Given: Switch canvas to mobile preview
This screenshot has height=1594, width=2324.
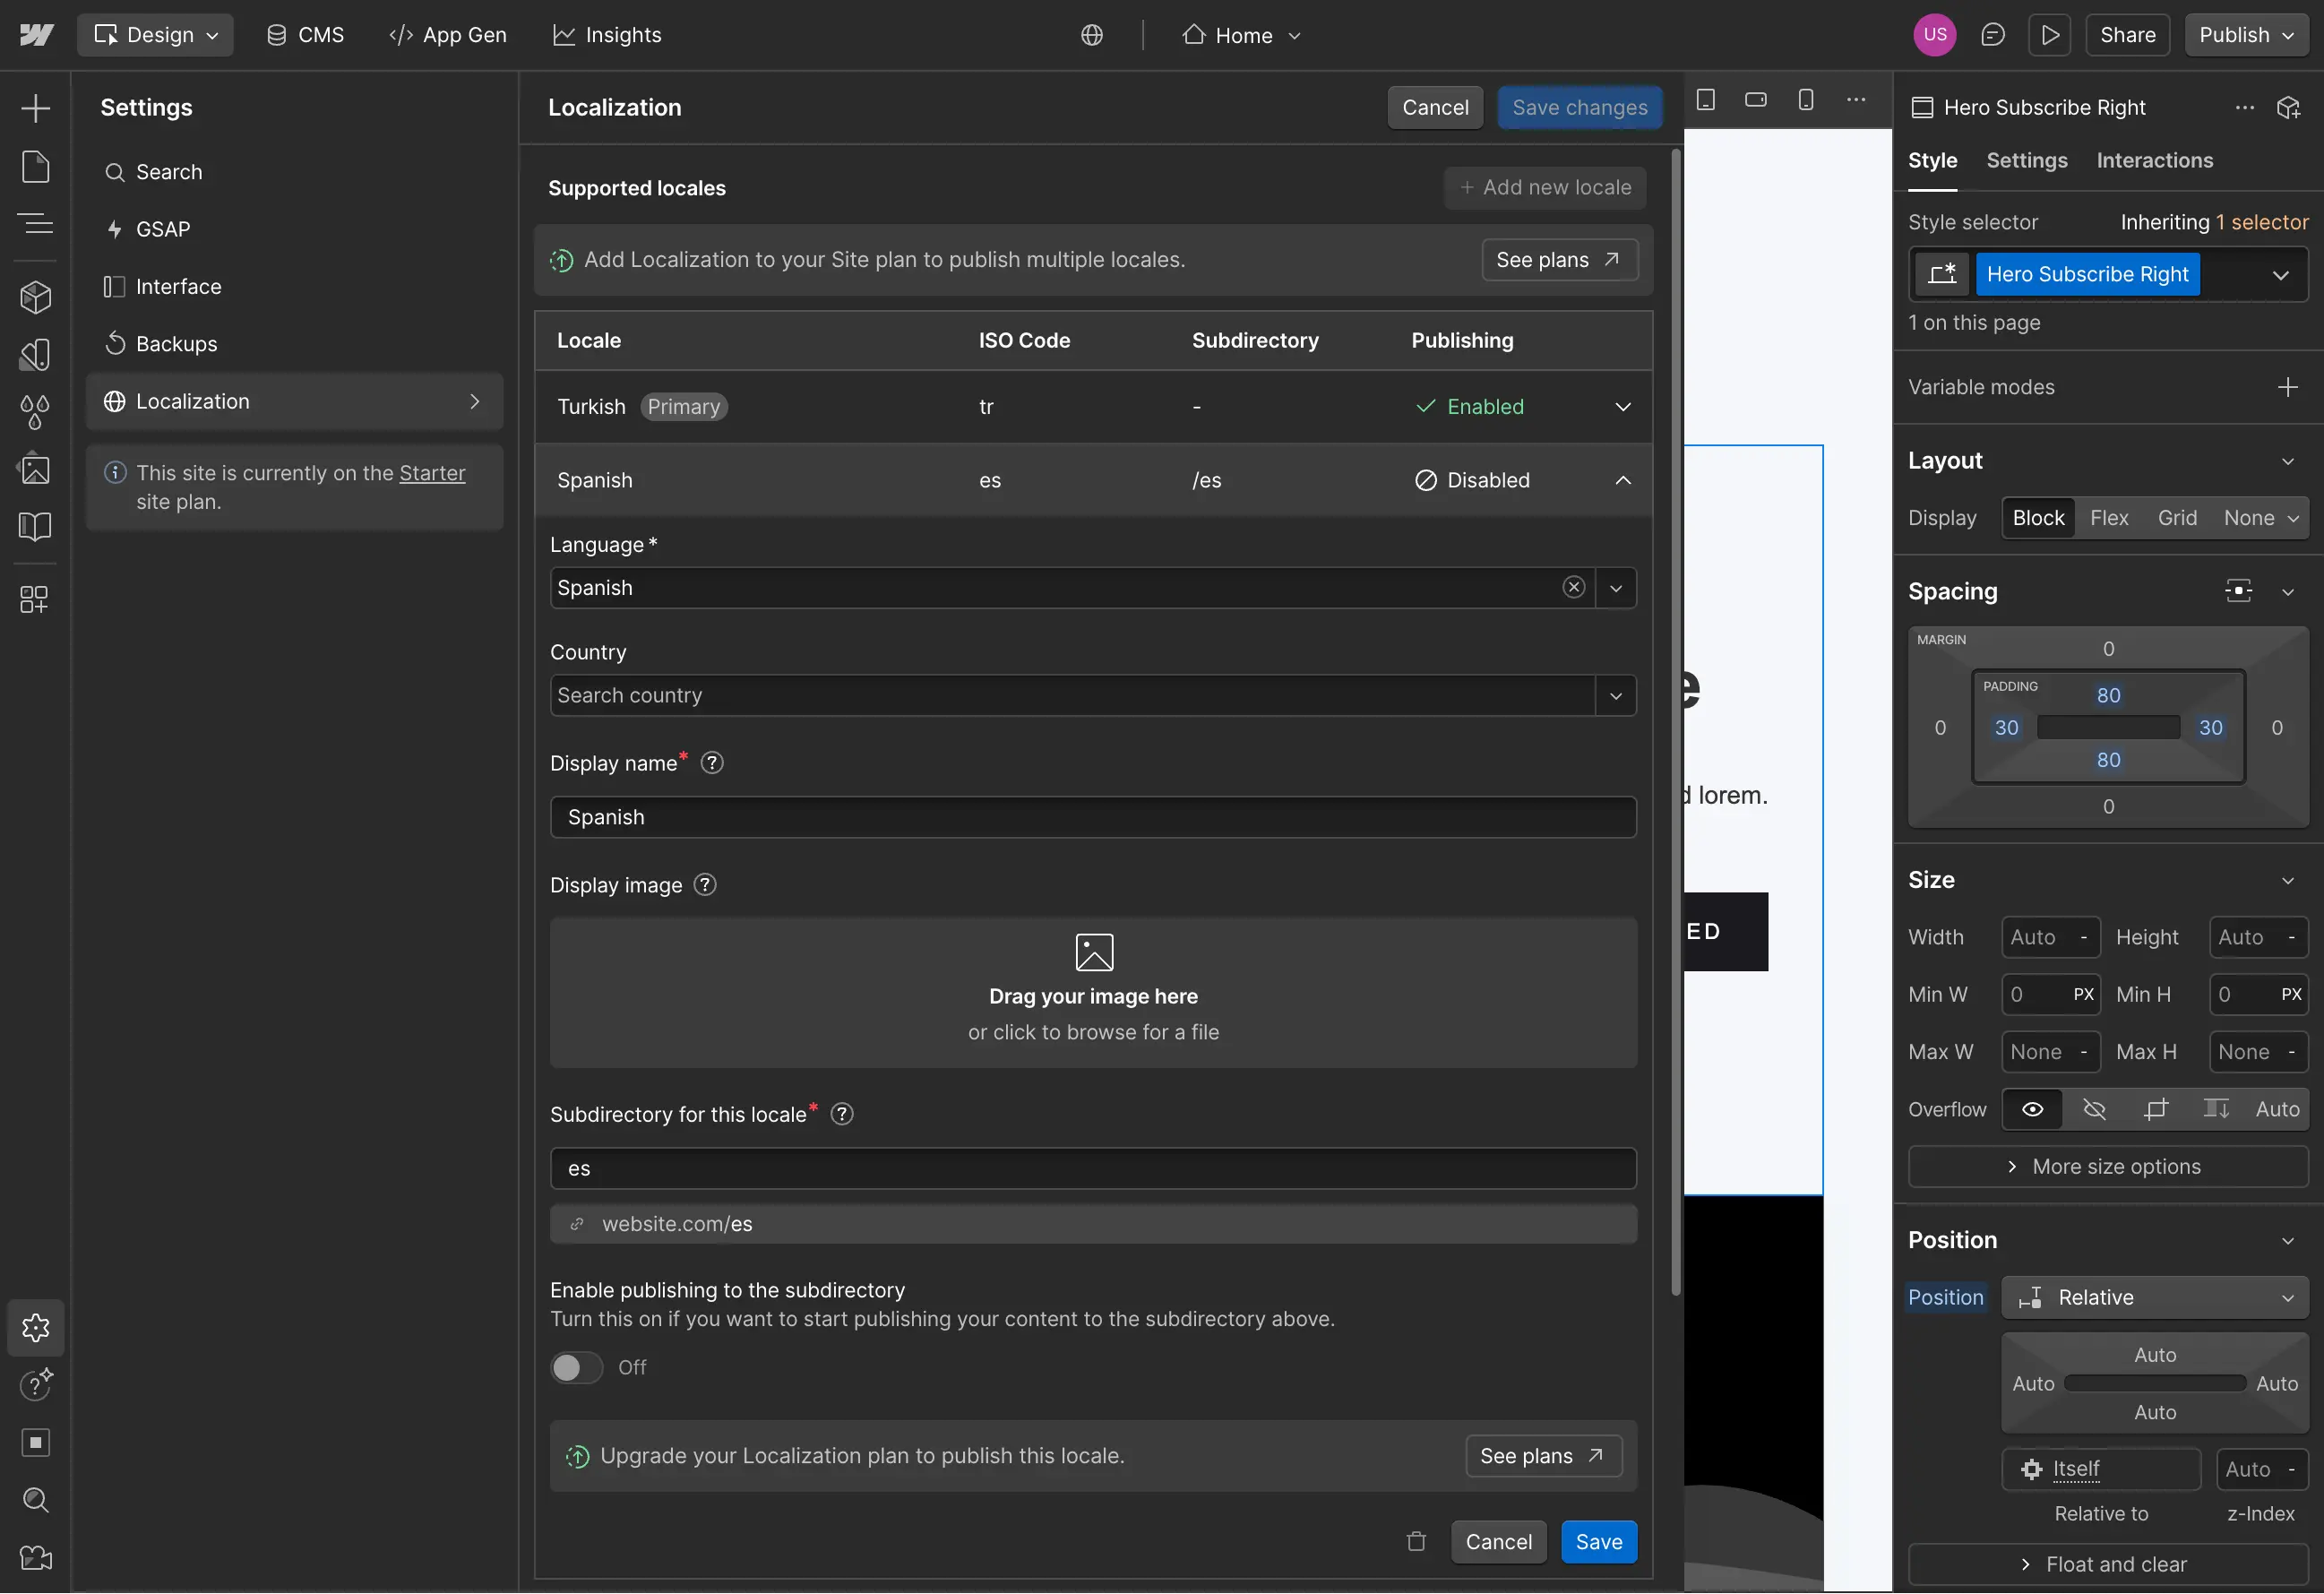Looking at the screenshot, I should point(1805,99).
